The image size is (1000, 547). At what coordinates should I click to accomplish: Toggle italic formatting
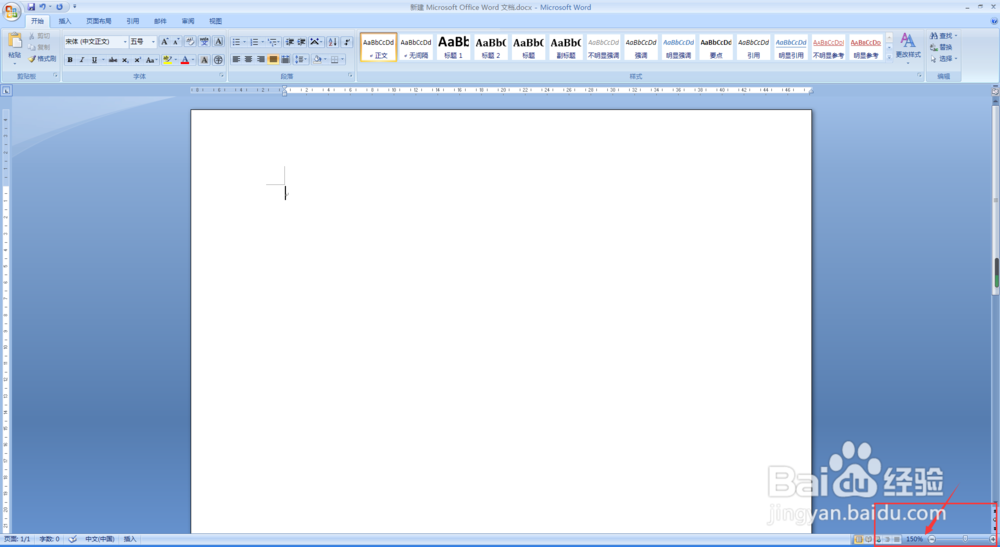point(82,60)
